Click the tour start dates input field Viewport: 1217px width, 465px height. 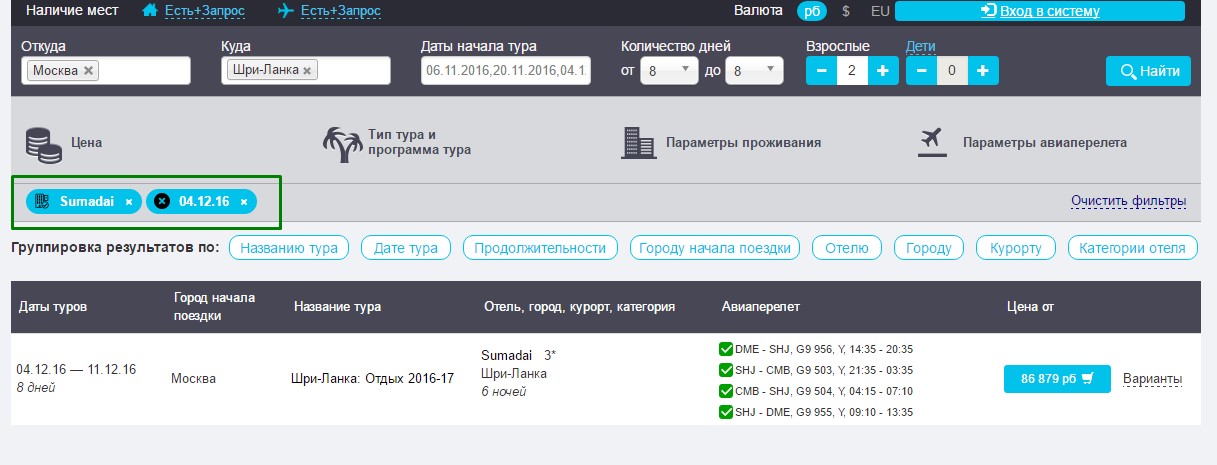point(506,71)
